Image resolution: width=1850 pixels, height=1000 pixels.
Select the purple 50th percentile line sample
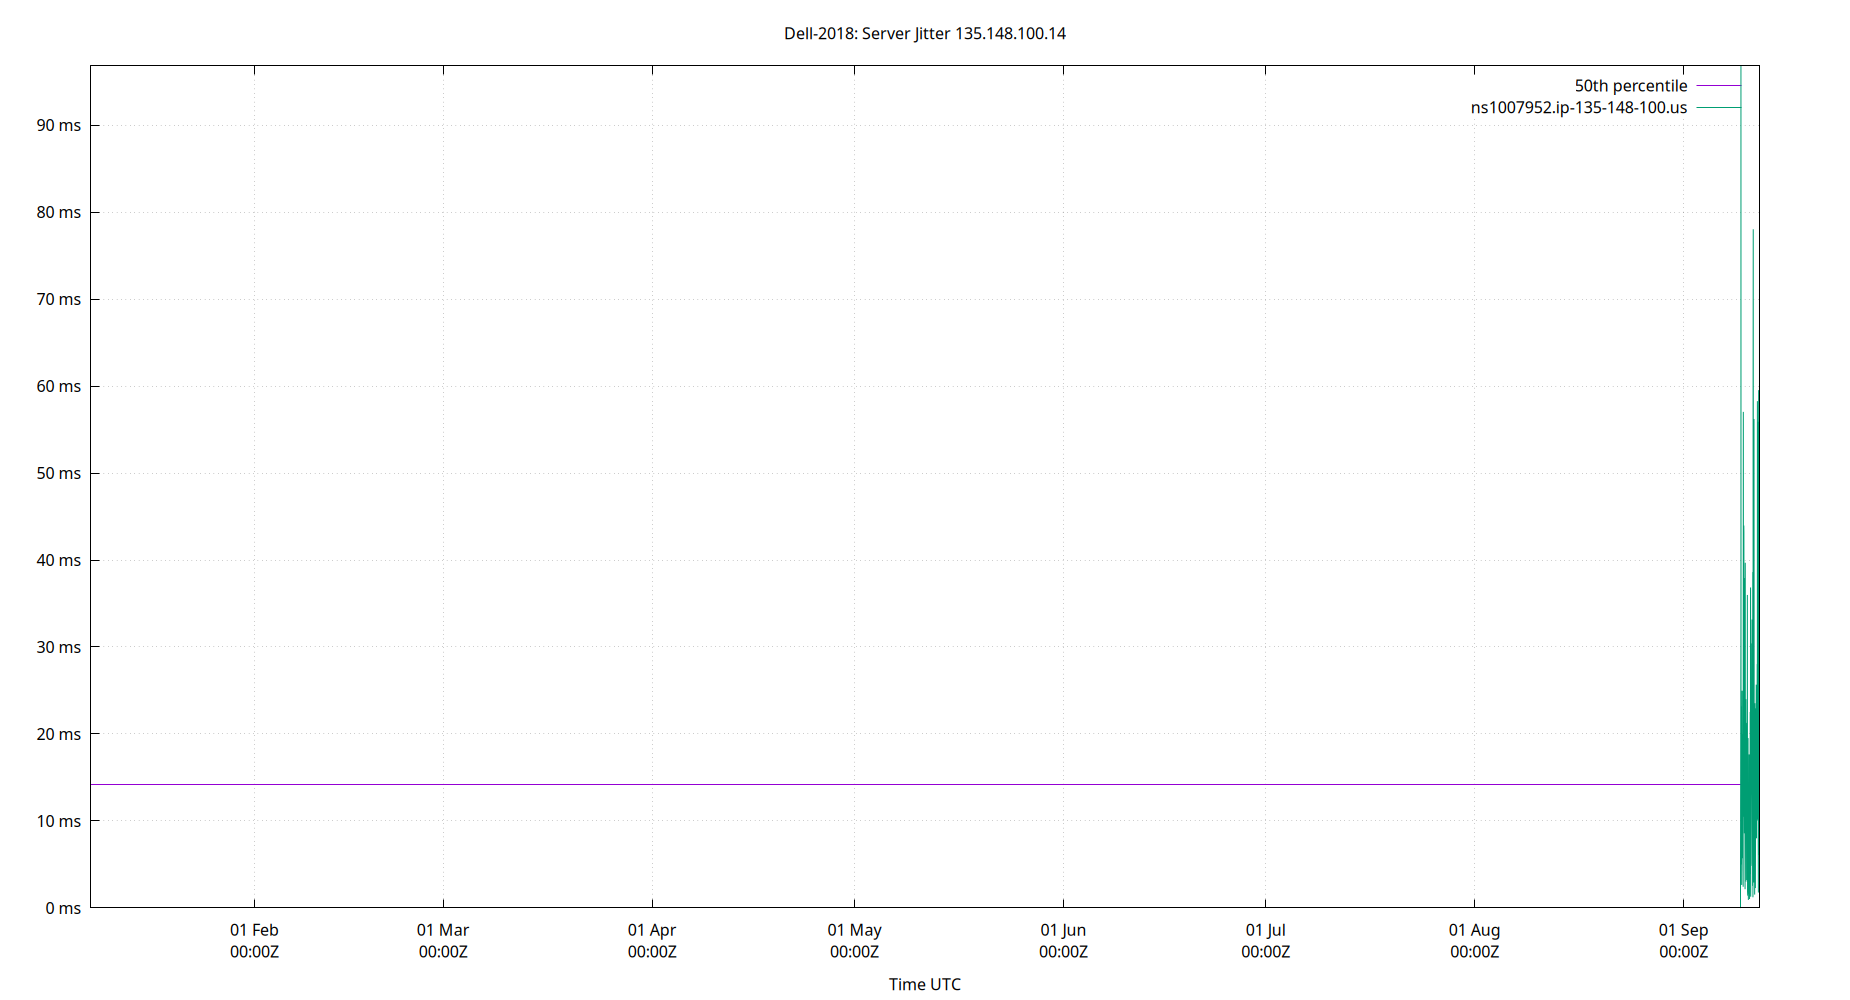(x=1718, y=86)
